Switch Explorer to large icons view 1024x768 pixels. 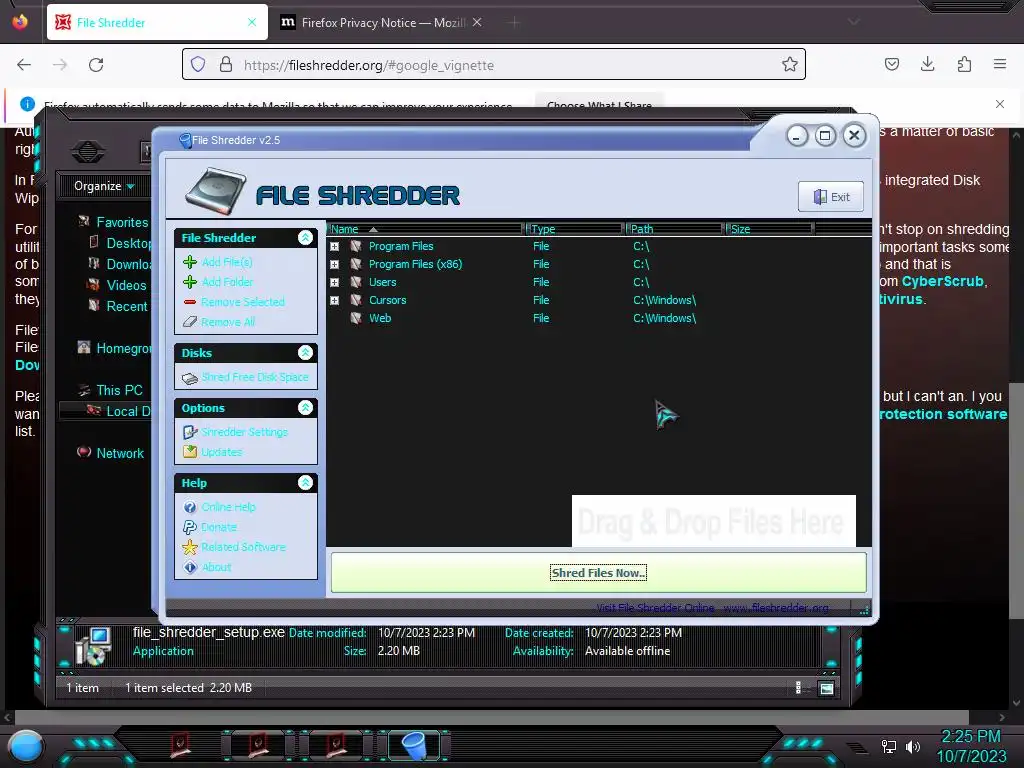826,688
